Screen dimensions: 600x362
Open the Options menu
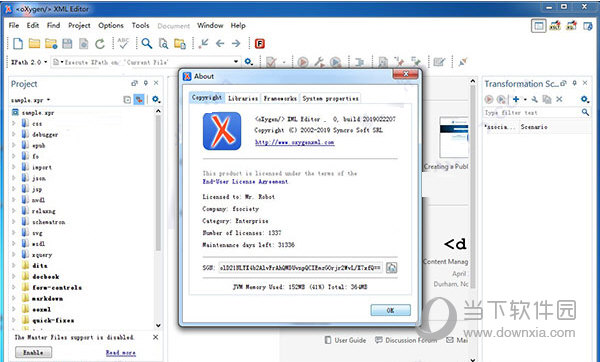[x=111, y=25]
